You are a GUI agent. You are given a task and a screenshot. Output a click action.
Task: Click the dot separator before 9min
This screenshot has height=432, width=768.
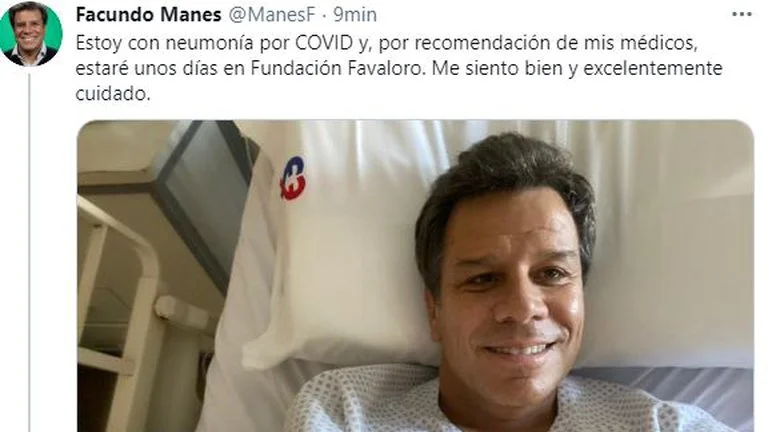324,16
